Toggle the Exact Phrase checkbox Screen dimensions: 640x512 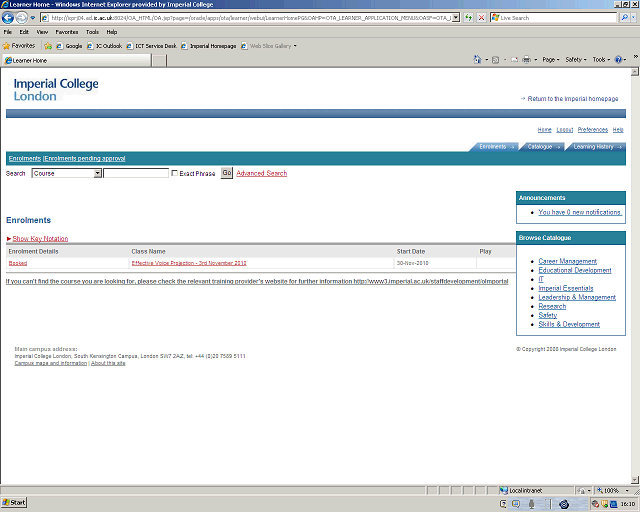pyautogui.click(x=175, y=173)
